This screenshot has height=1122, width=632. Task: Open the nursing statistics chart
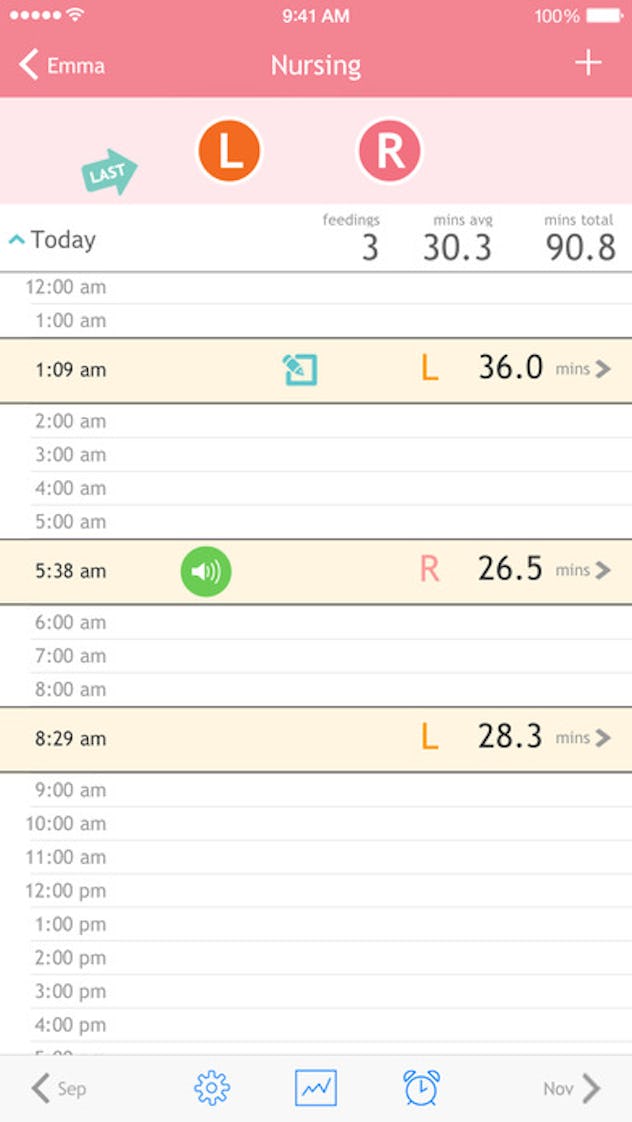click(316, 1087)
